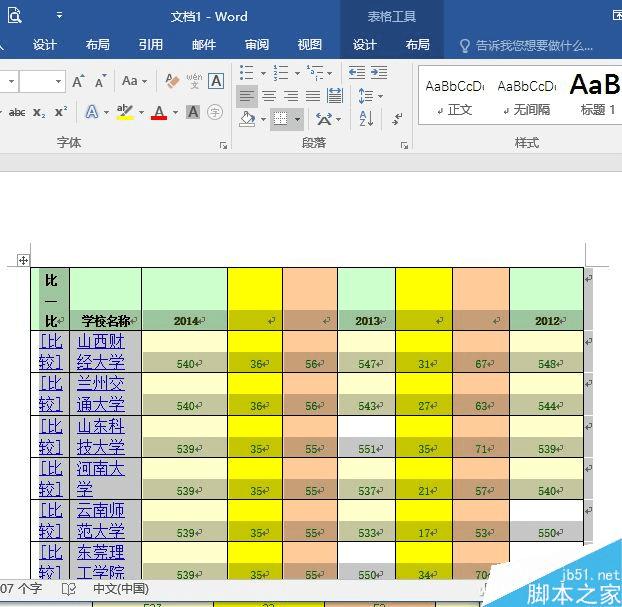622x607 pixels.
Task: Apply the 无间隔 style
Action: coord(527,96)
